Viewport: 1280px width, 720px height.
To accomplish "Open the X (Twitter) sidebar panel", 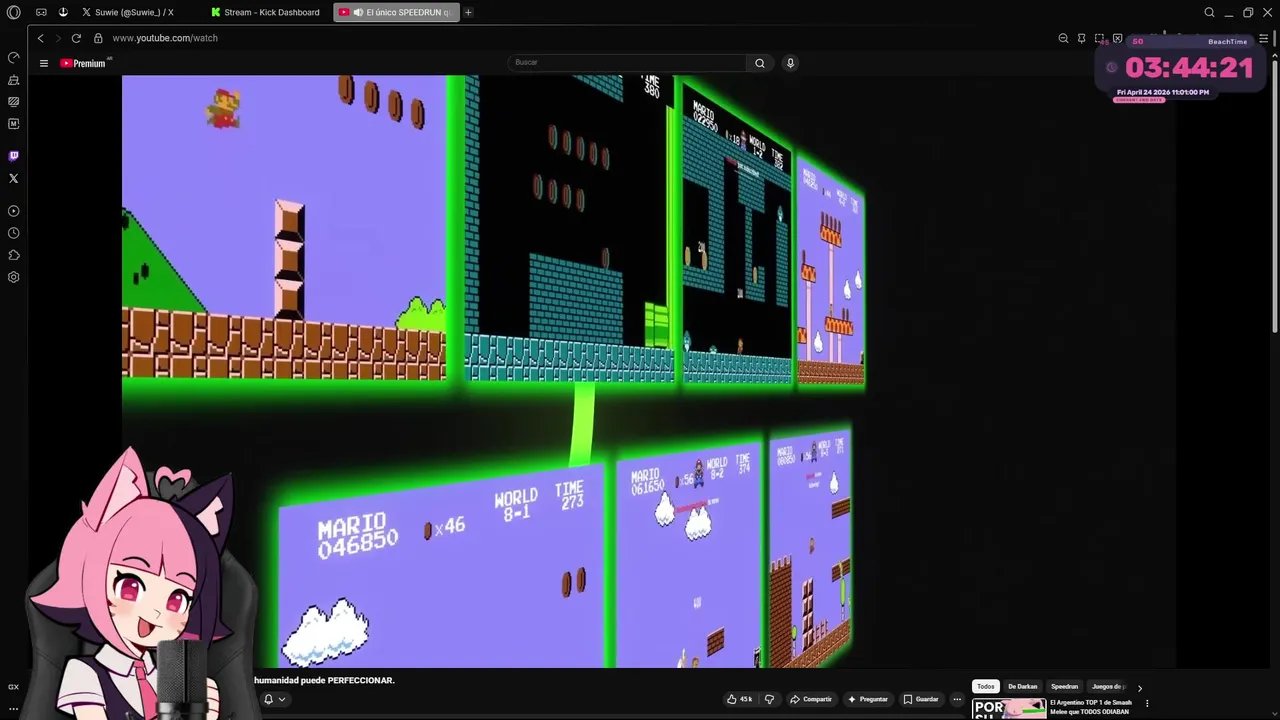I will coord(13,178).
